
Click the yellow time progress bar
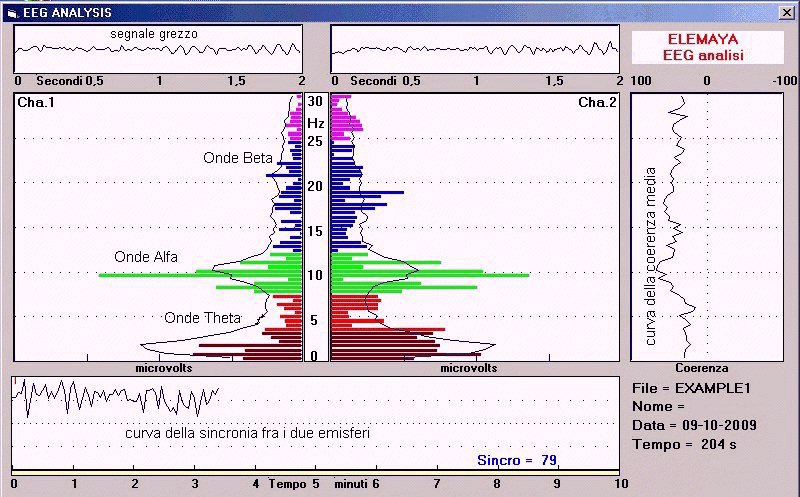coord(316,471)
